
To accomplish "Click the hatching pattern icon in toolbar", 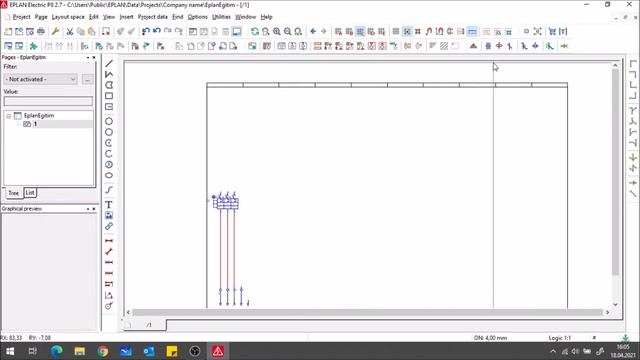I will (444, 46).
